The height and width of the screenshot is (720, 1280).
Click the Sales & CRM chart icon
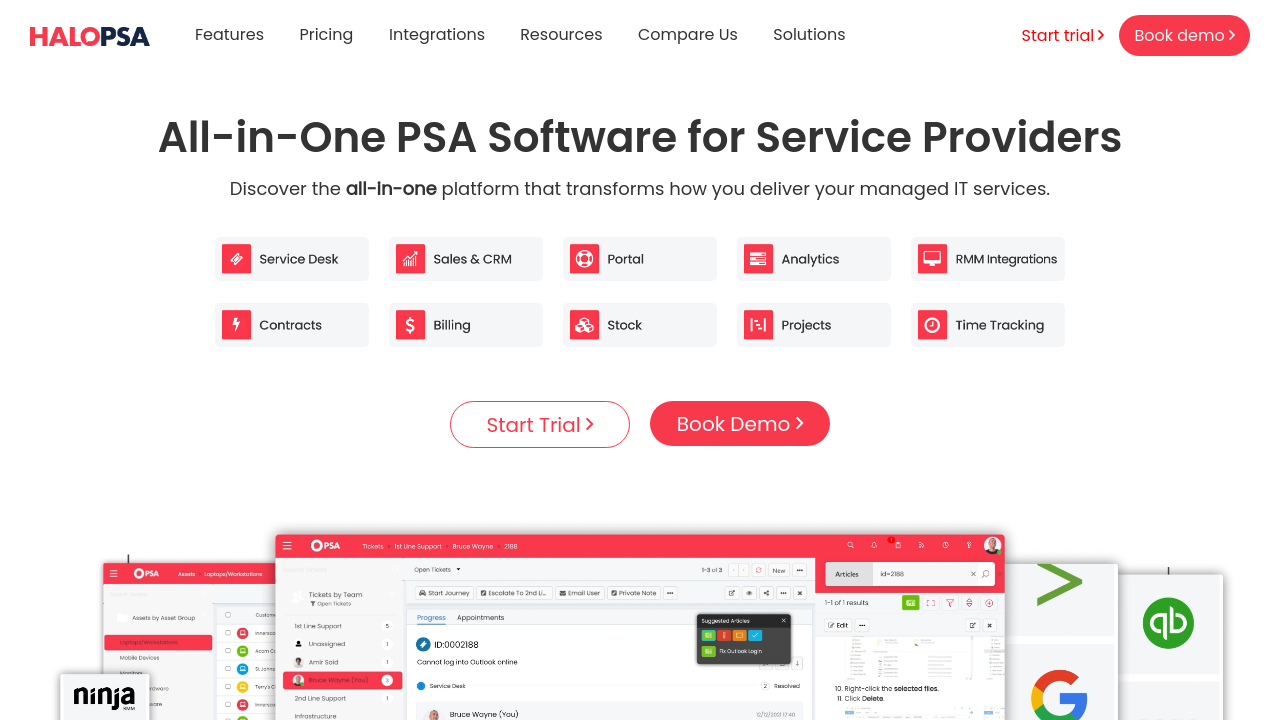(410, 259)
